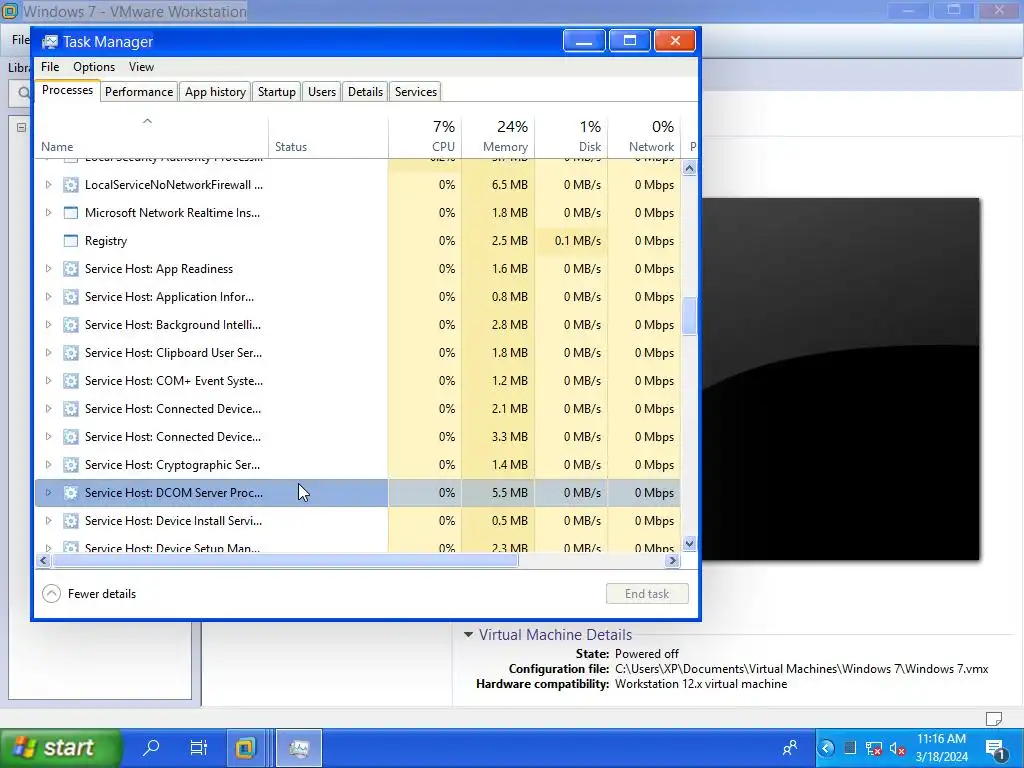Switch to VMware Workstation taskbar icon

coord(246,748)
